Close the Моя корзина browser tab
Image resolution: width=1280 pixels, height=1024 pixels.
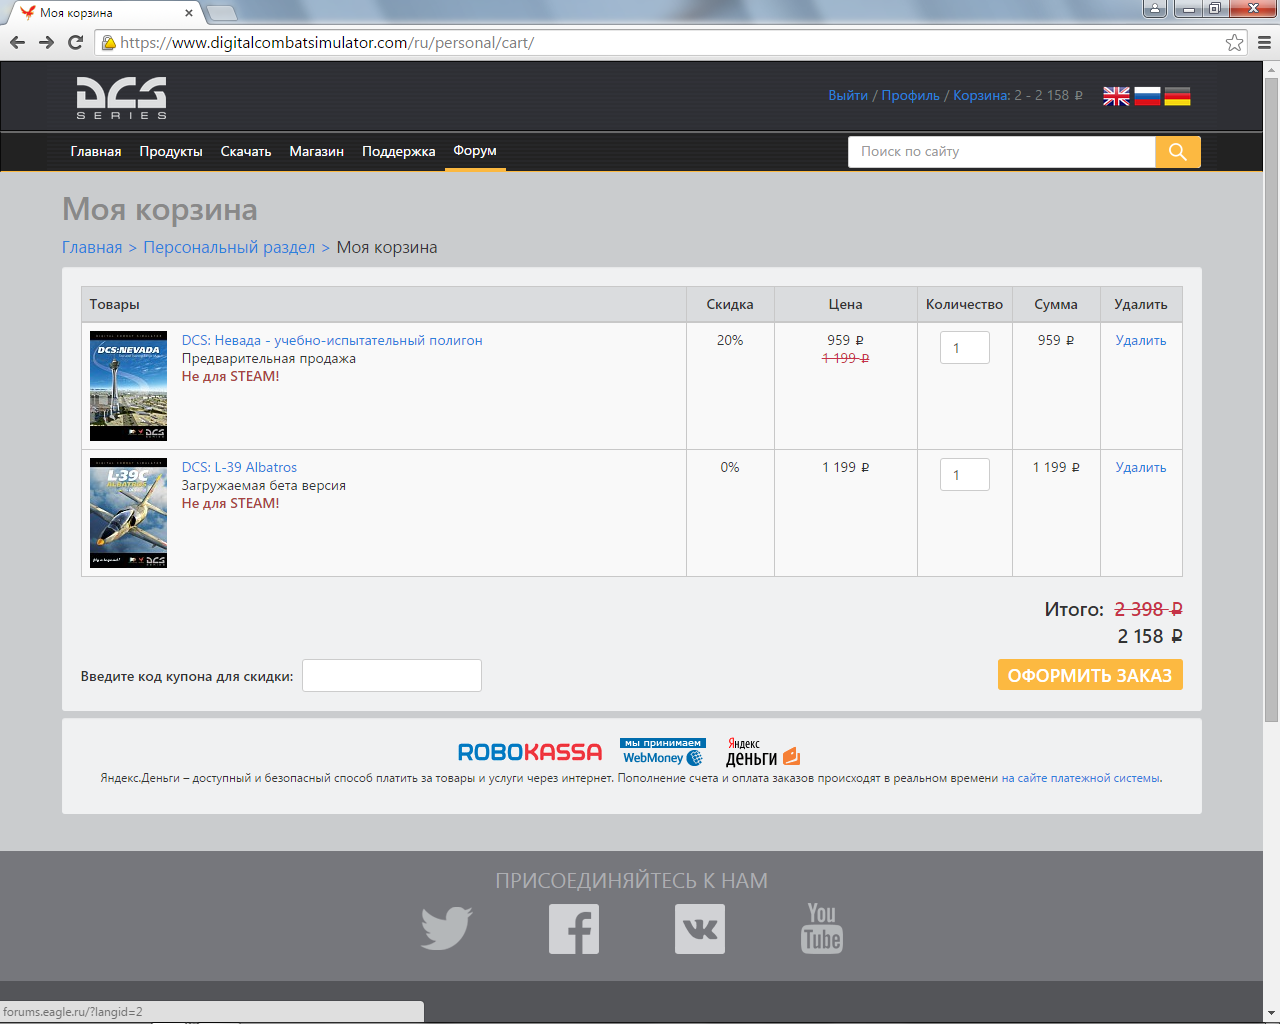(189, 13)
